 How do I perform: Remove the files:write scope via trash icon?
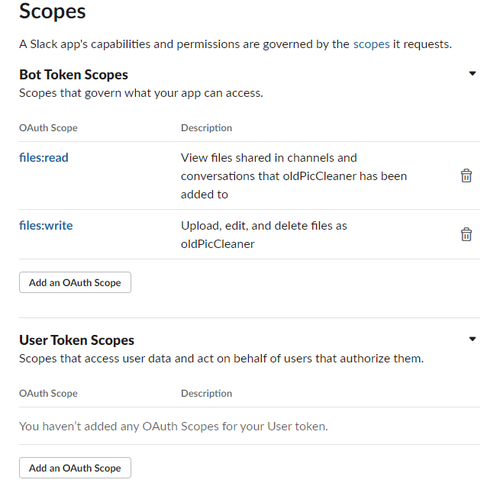coord(466,234)
